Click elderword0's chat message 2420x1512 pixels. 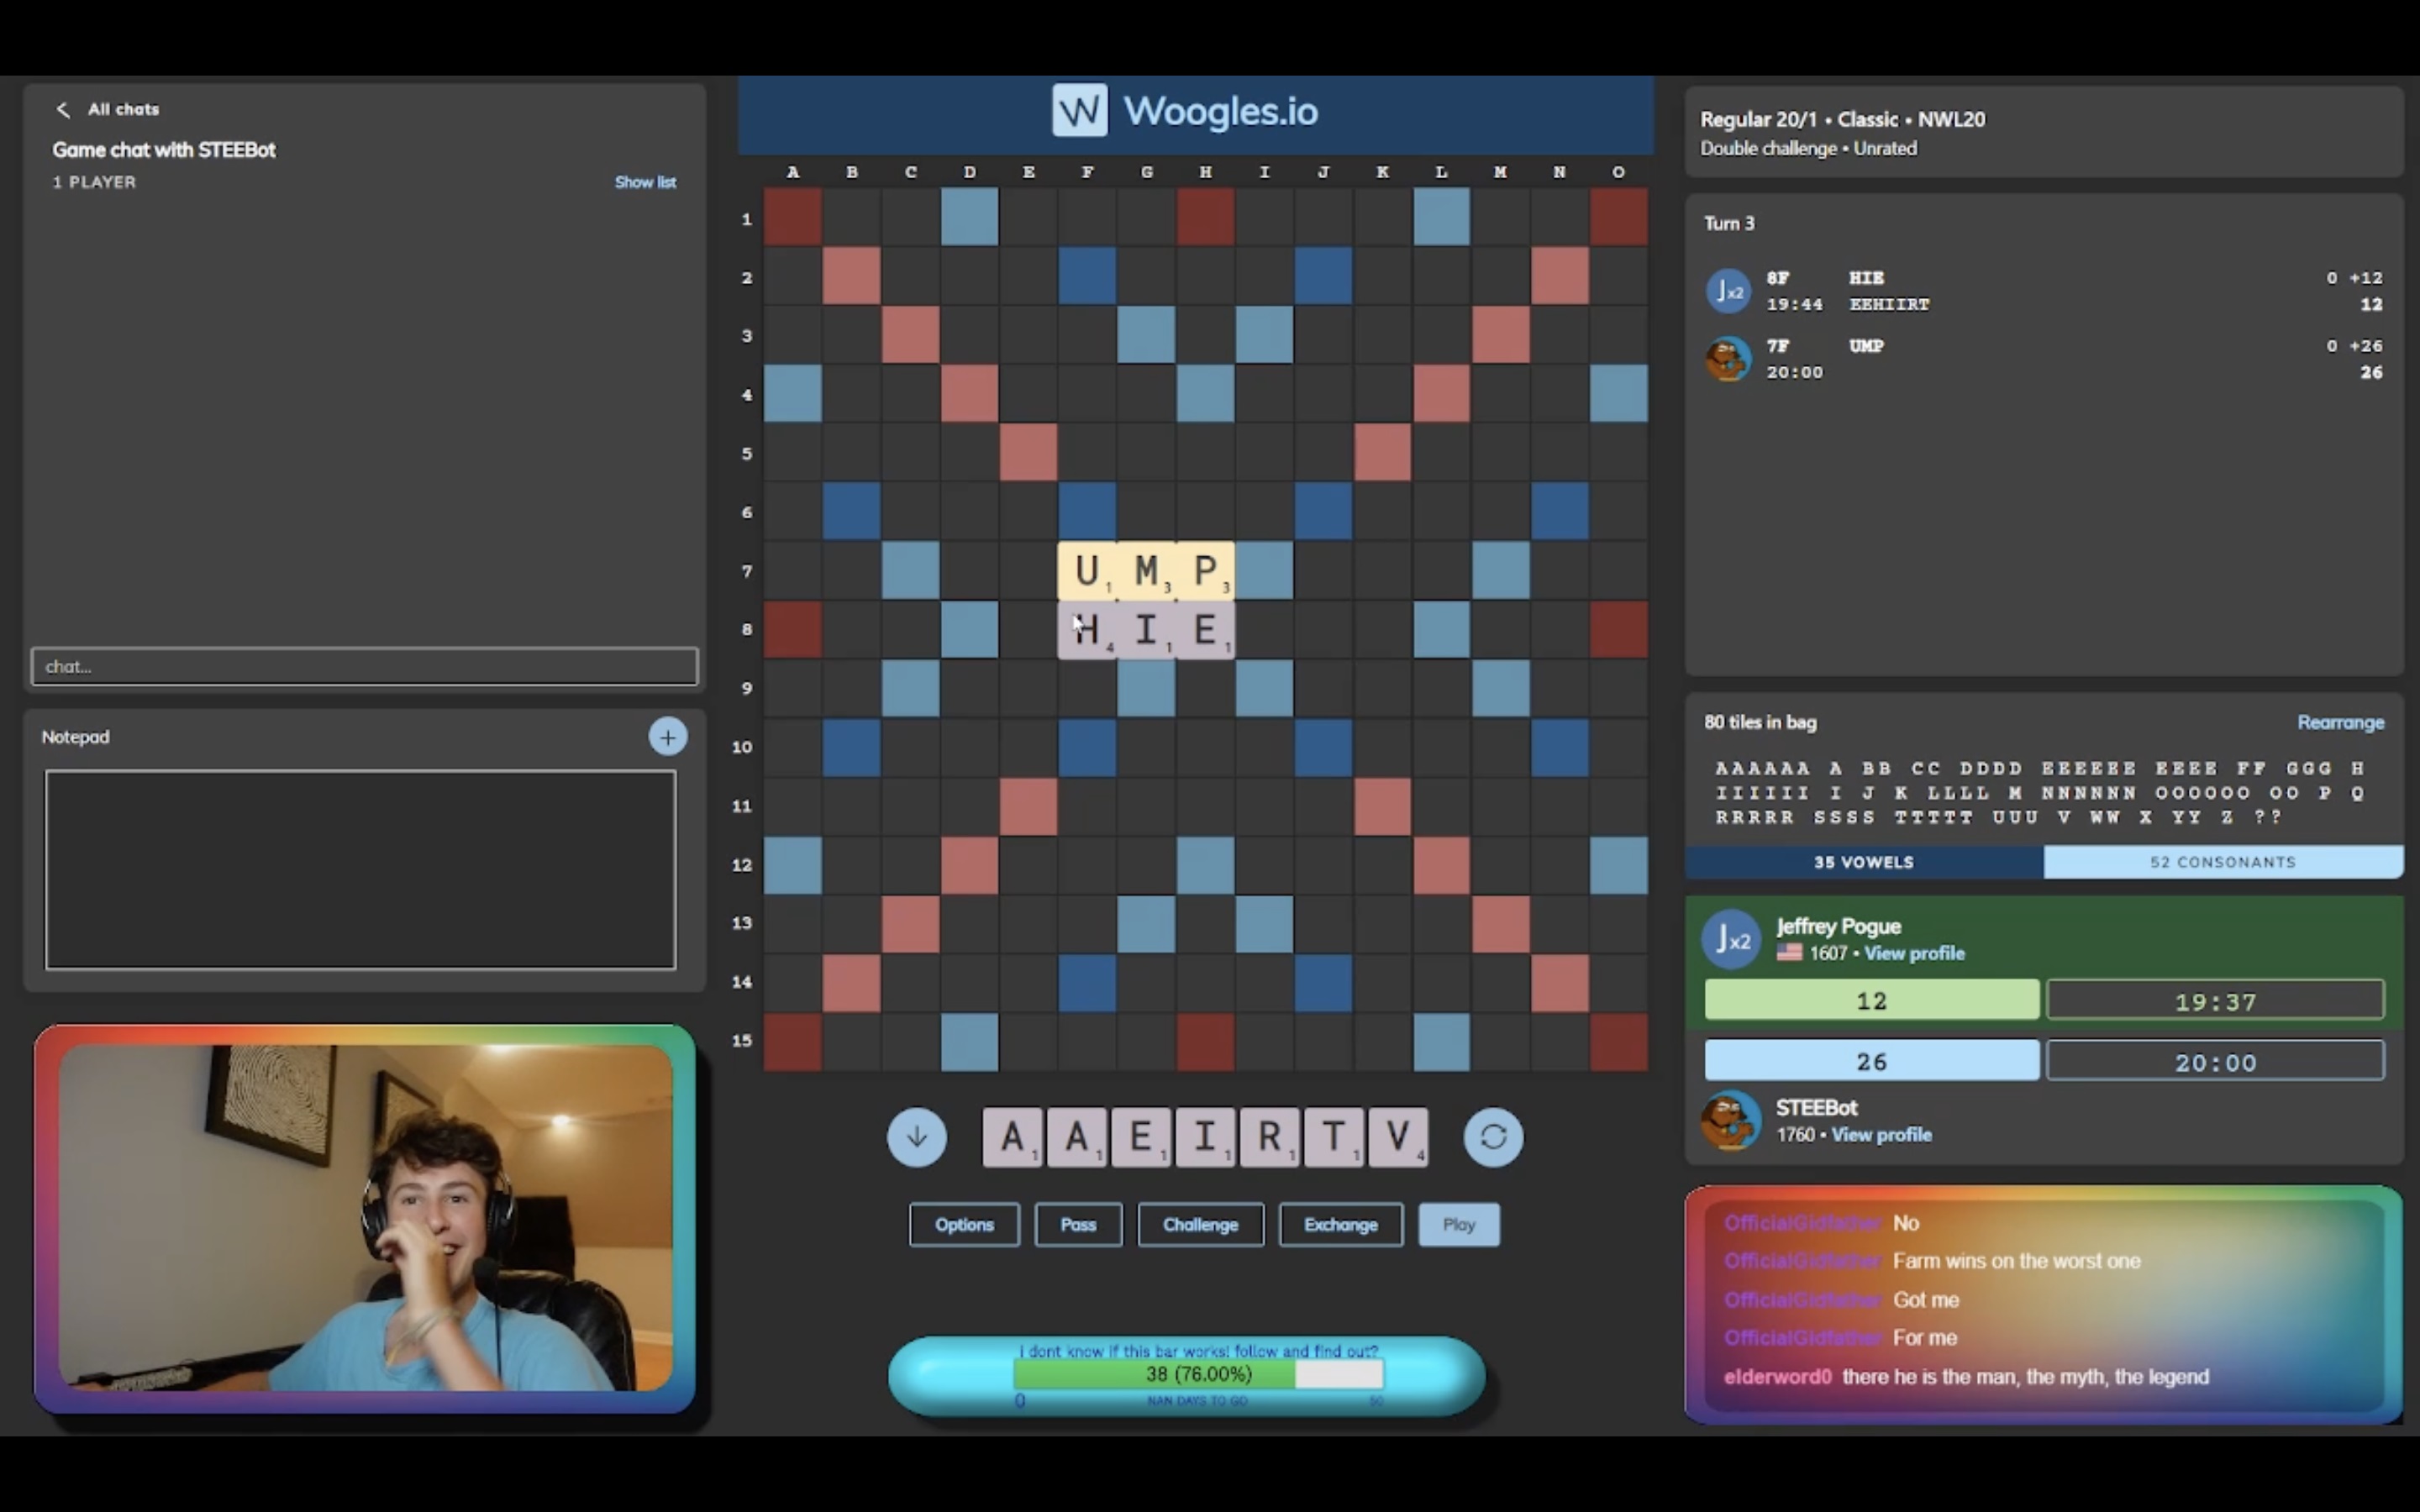pos(1966,1377)
